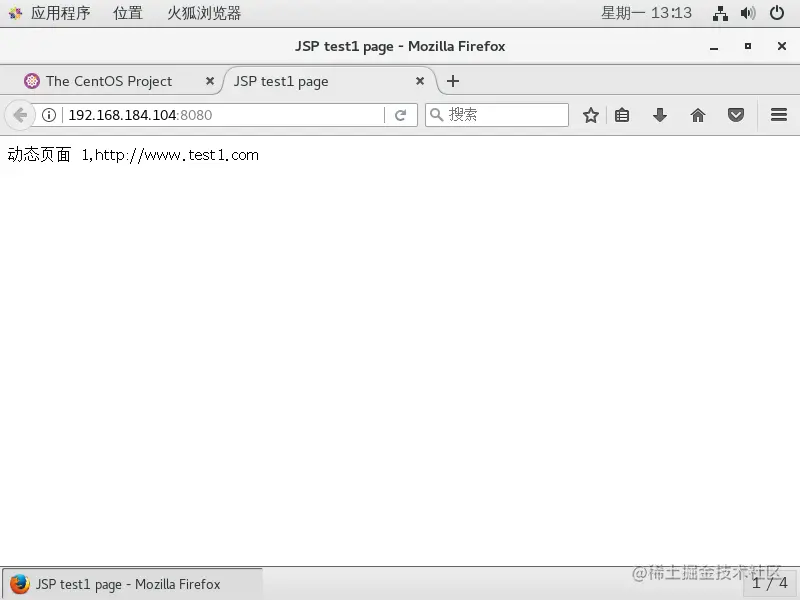Click the 搜索 search field
Viewport: 800px width, 600px height.
(x=497, y=115)
